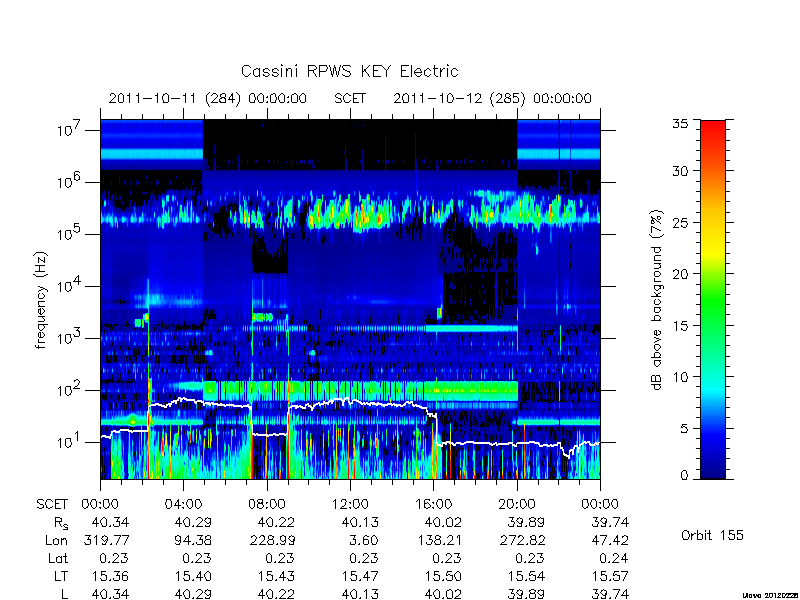Click the time tick label '08:00'

click(267, 504)
